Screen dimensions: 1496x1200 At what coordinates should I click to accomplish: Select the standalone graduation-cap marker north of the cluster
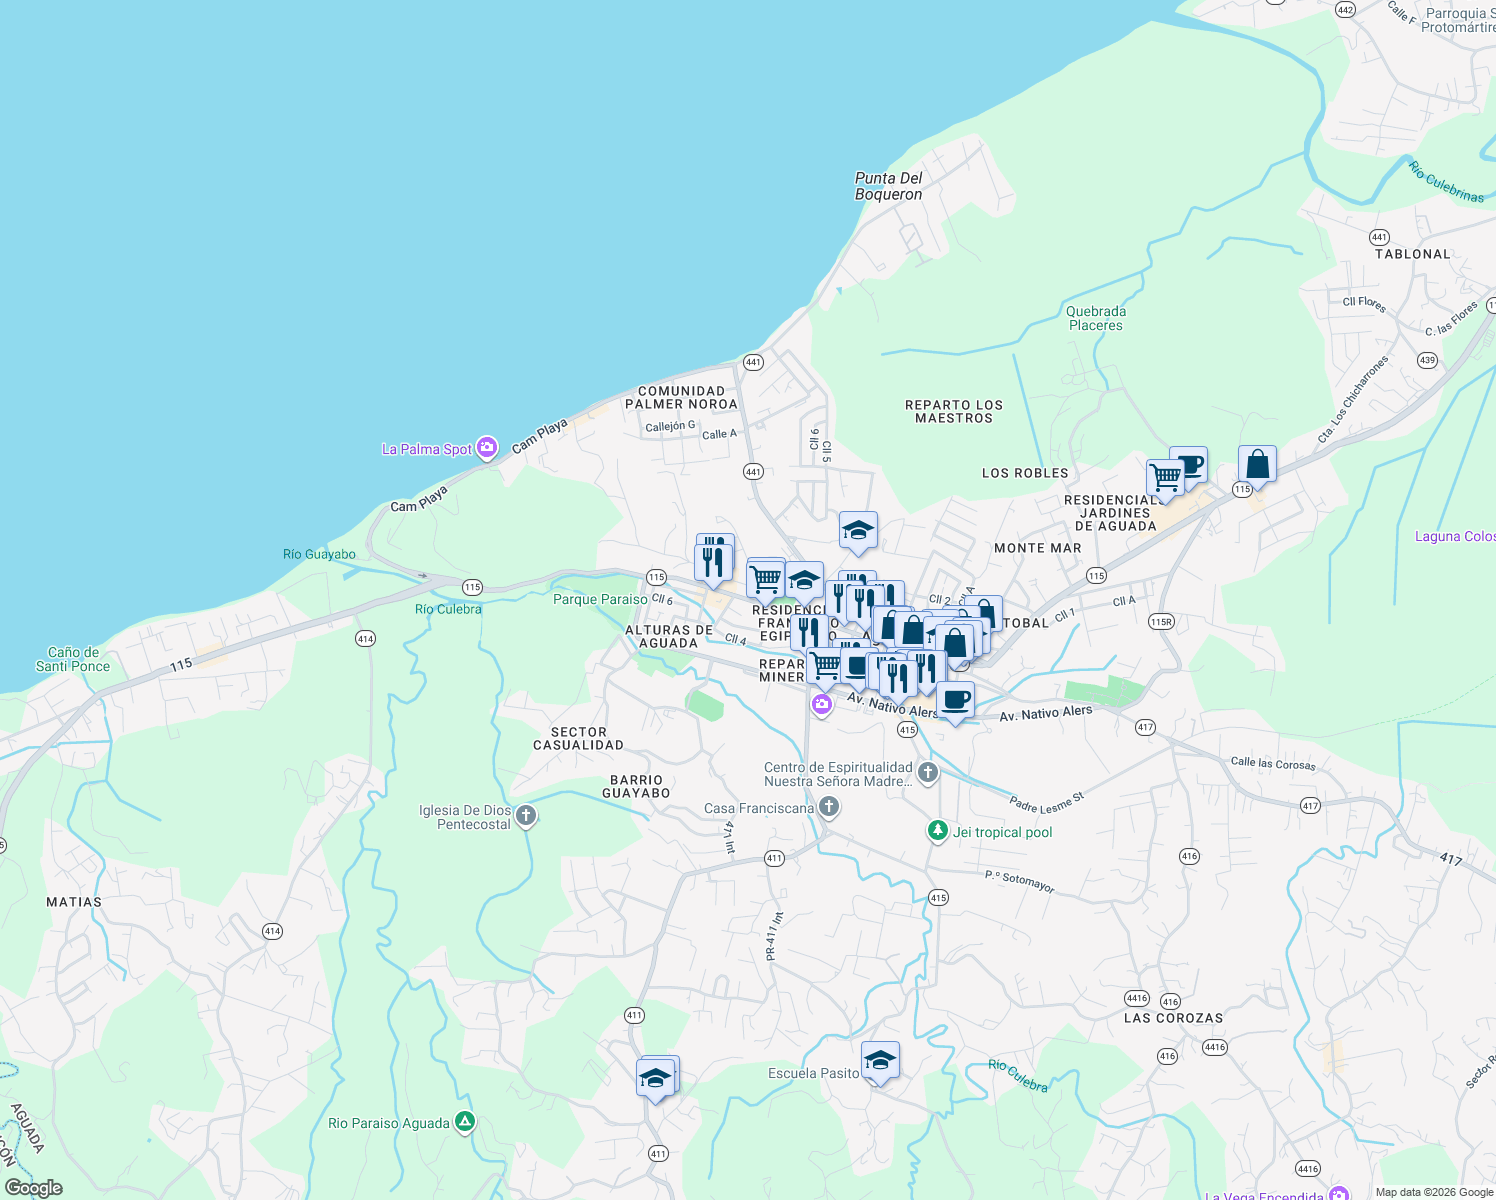click(x=857, y=530)
